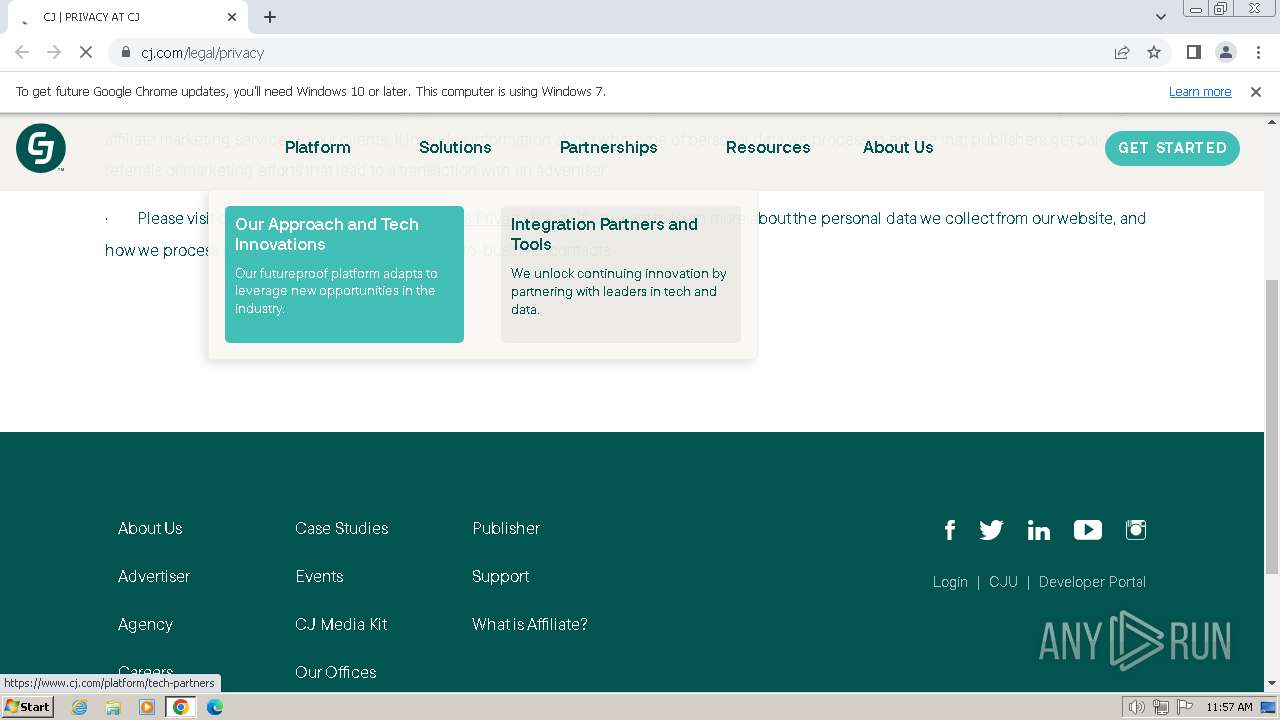Open the Developer Portal link
The width and height of the screenshot is (1280, 720).
click(1092, 582)
